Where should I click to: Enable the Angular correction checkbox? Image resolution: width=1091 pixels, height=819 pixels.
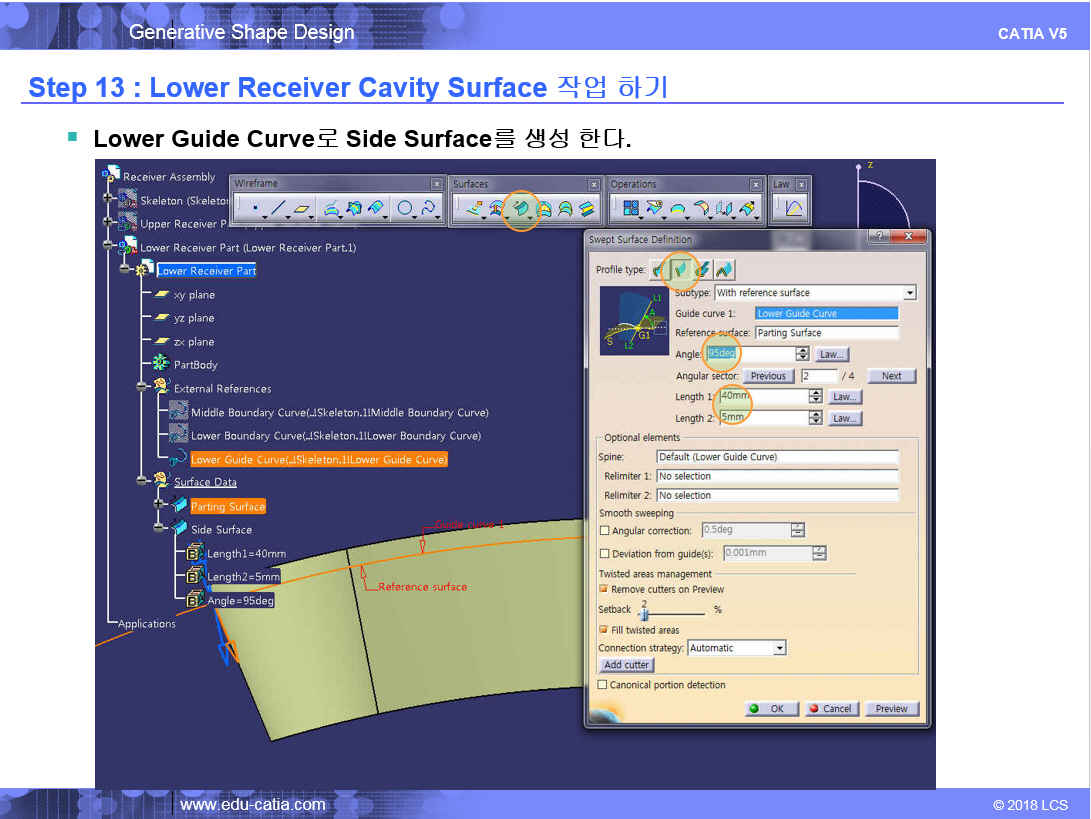tap(604, 531)
